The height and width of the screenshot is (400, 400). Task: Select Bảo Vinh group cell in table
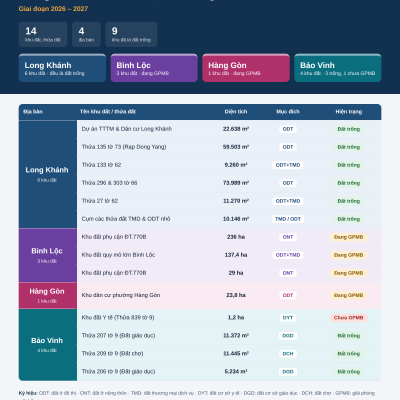pos(48,345)
